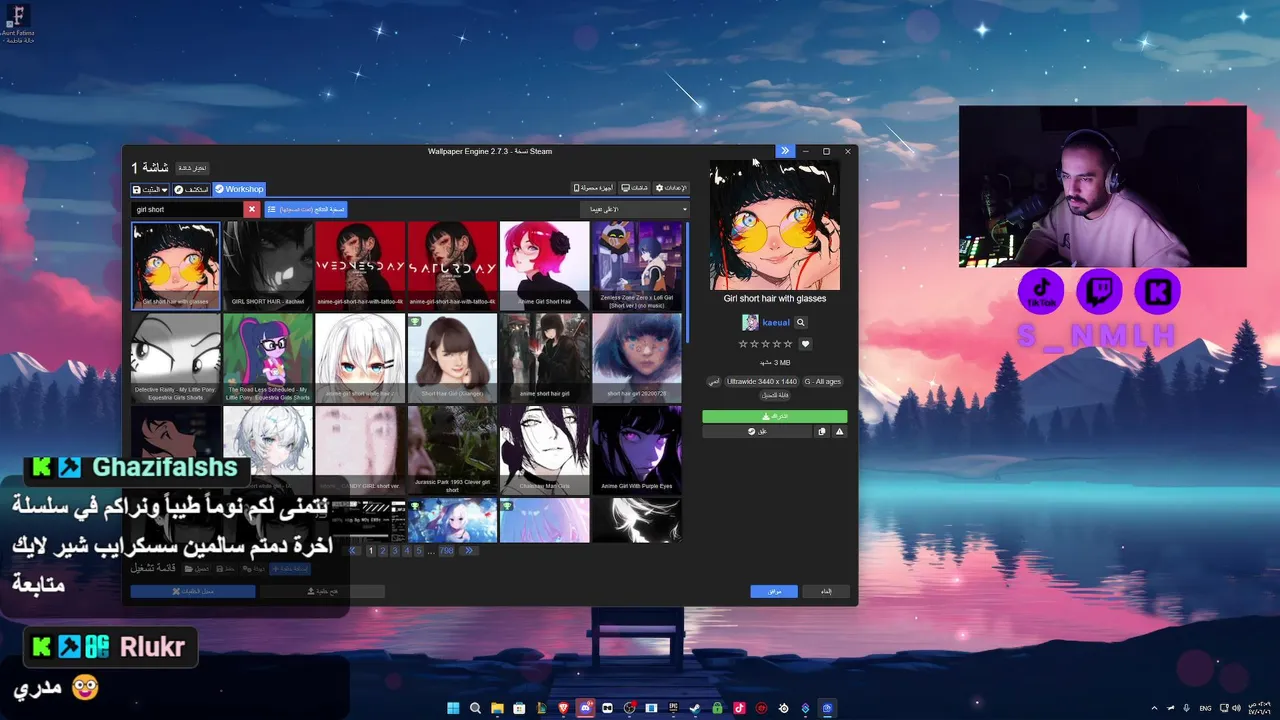Click the open wallpaper button with upload icon
Image resolution: width=1280 pixels, height=720 pixels.
point(322,592)
